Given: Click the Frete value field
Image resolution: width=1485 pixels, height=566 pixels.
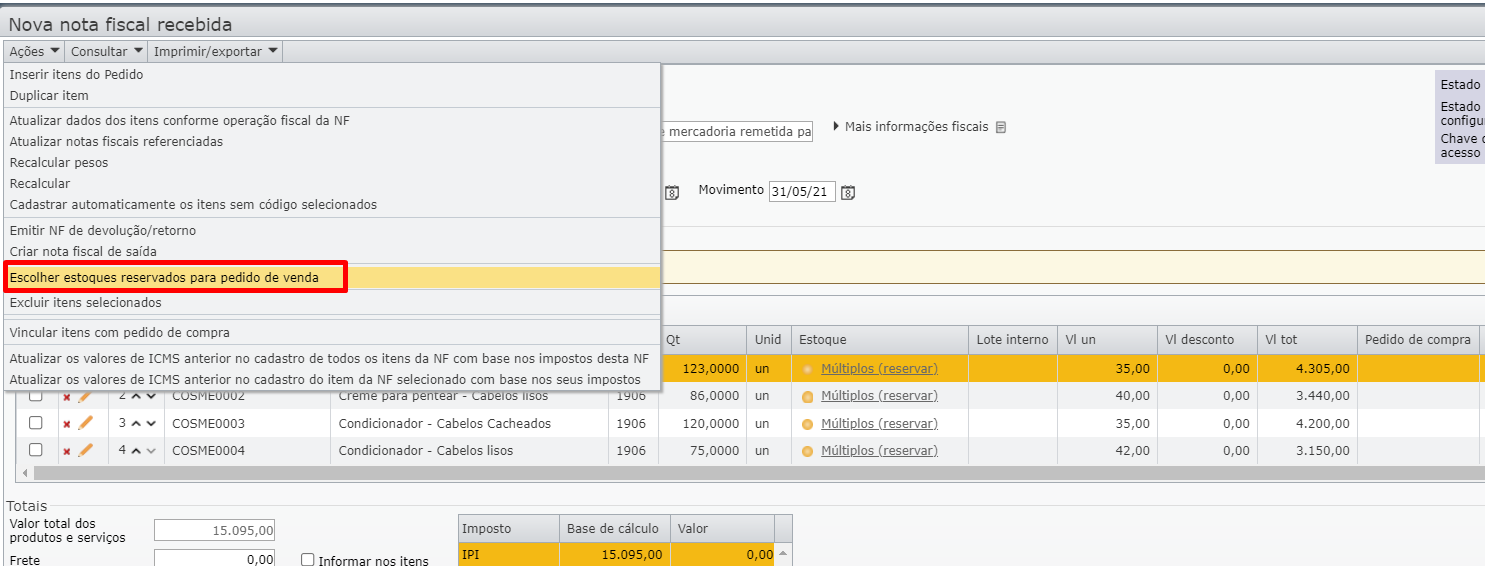Looking at the screenshot, I should pyautogui.click(x=214, y=560).
